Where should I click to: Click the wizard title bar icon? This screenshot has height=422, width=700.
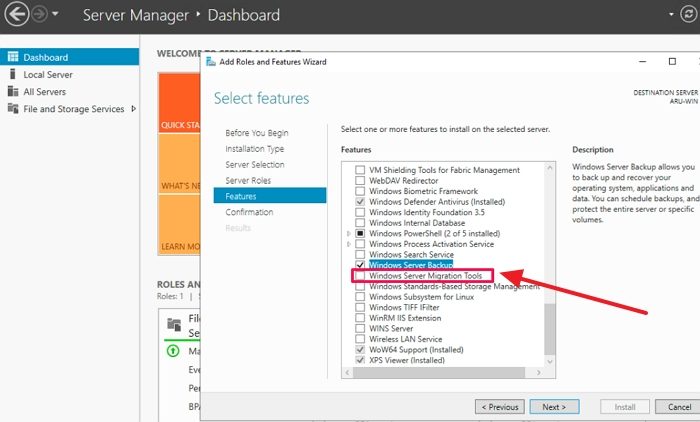(x=210, y=62)
